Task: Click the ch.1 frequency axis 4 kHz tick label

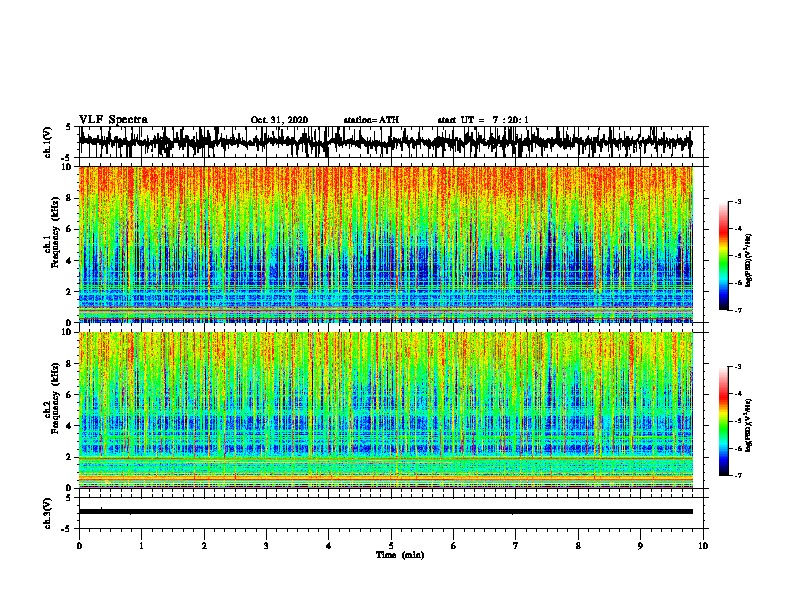Action: click(70, 261)
